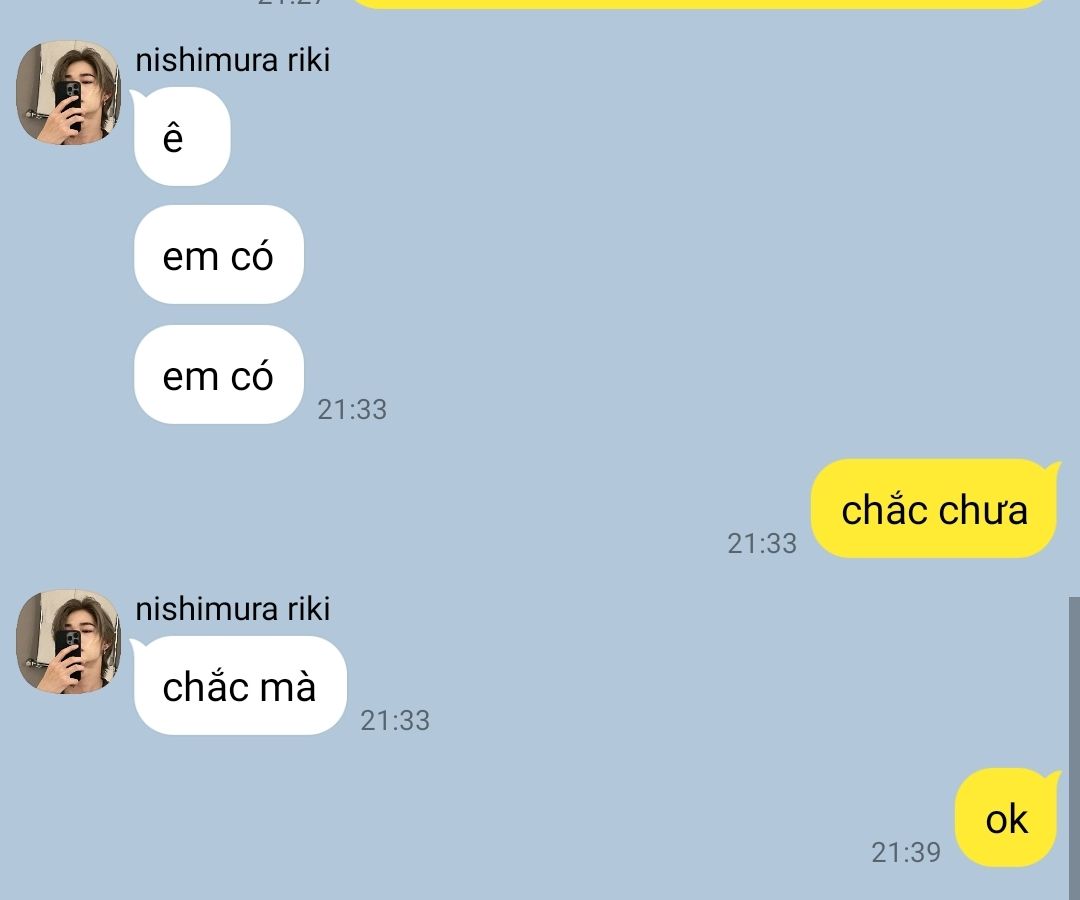Tap the partially visible yellow bubble at top

[701, 3]
